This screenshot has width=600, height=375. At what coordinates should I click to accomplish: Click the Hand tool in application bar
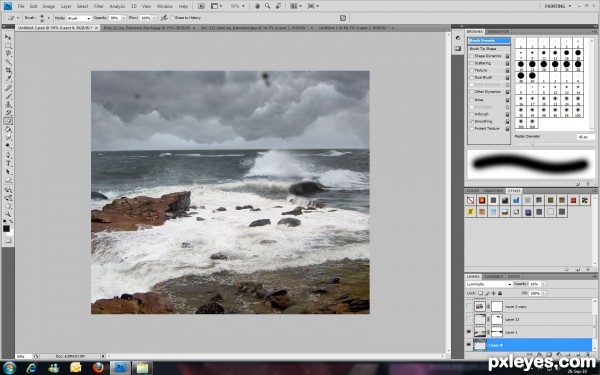[x=257, y=6]
